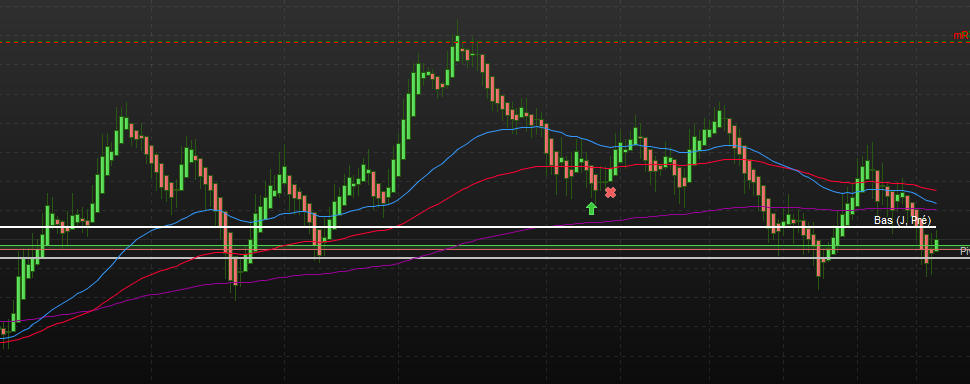
Task: Select the green horizontal level line
Action: point(485,246)
